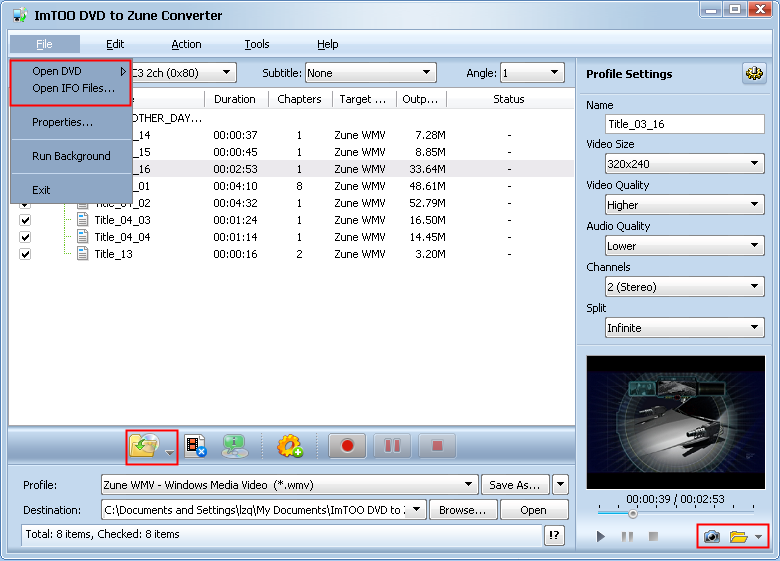The height and width of the screenshot is (561, 780).
Task: Open the Edit menu
Action: pos(115,44)
